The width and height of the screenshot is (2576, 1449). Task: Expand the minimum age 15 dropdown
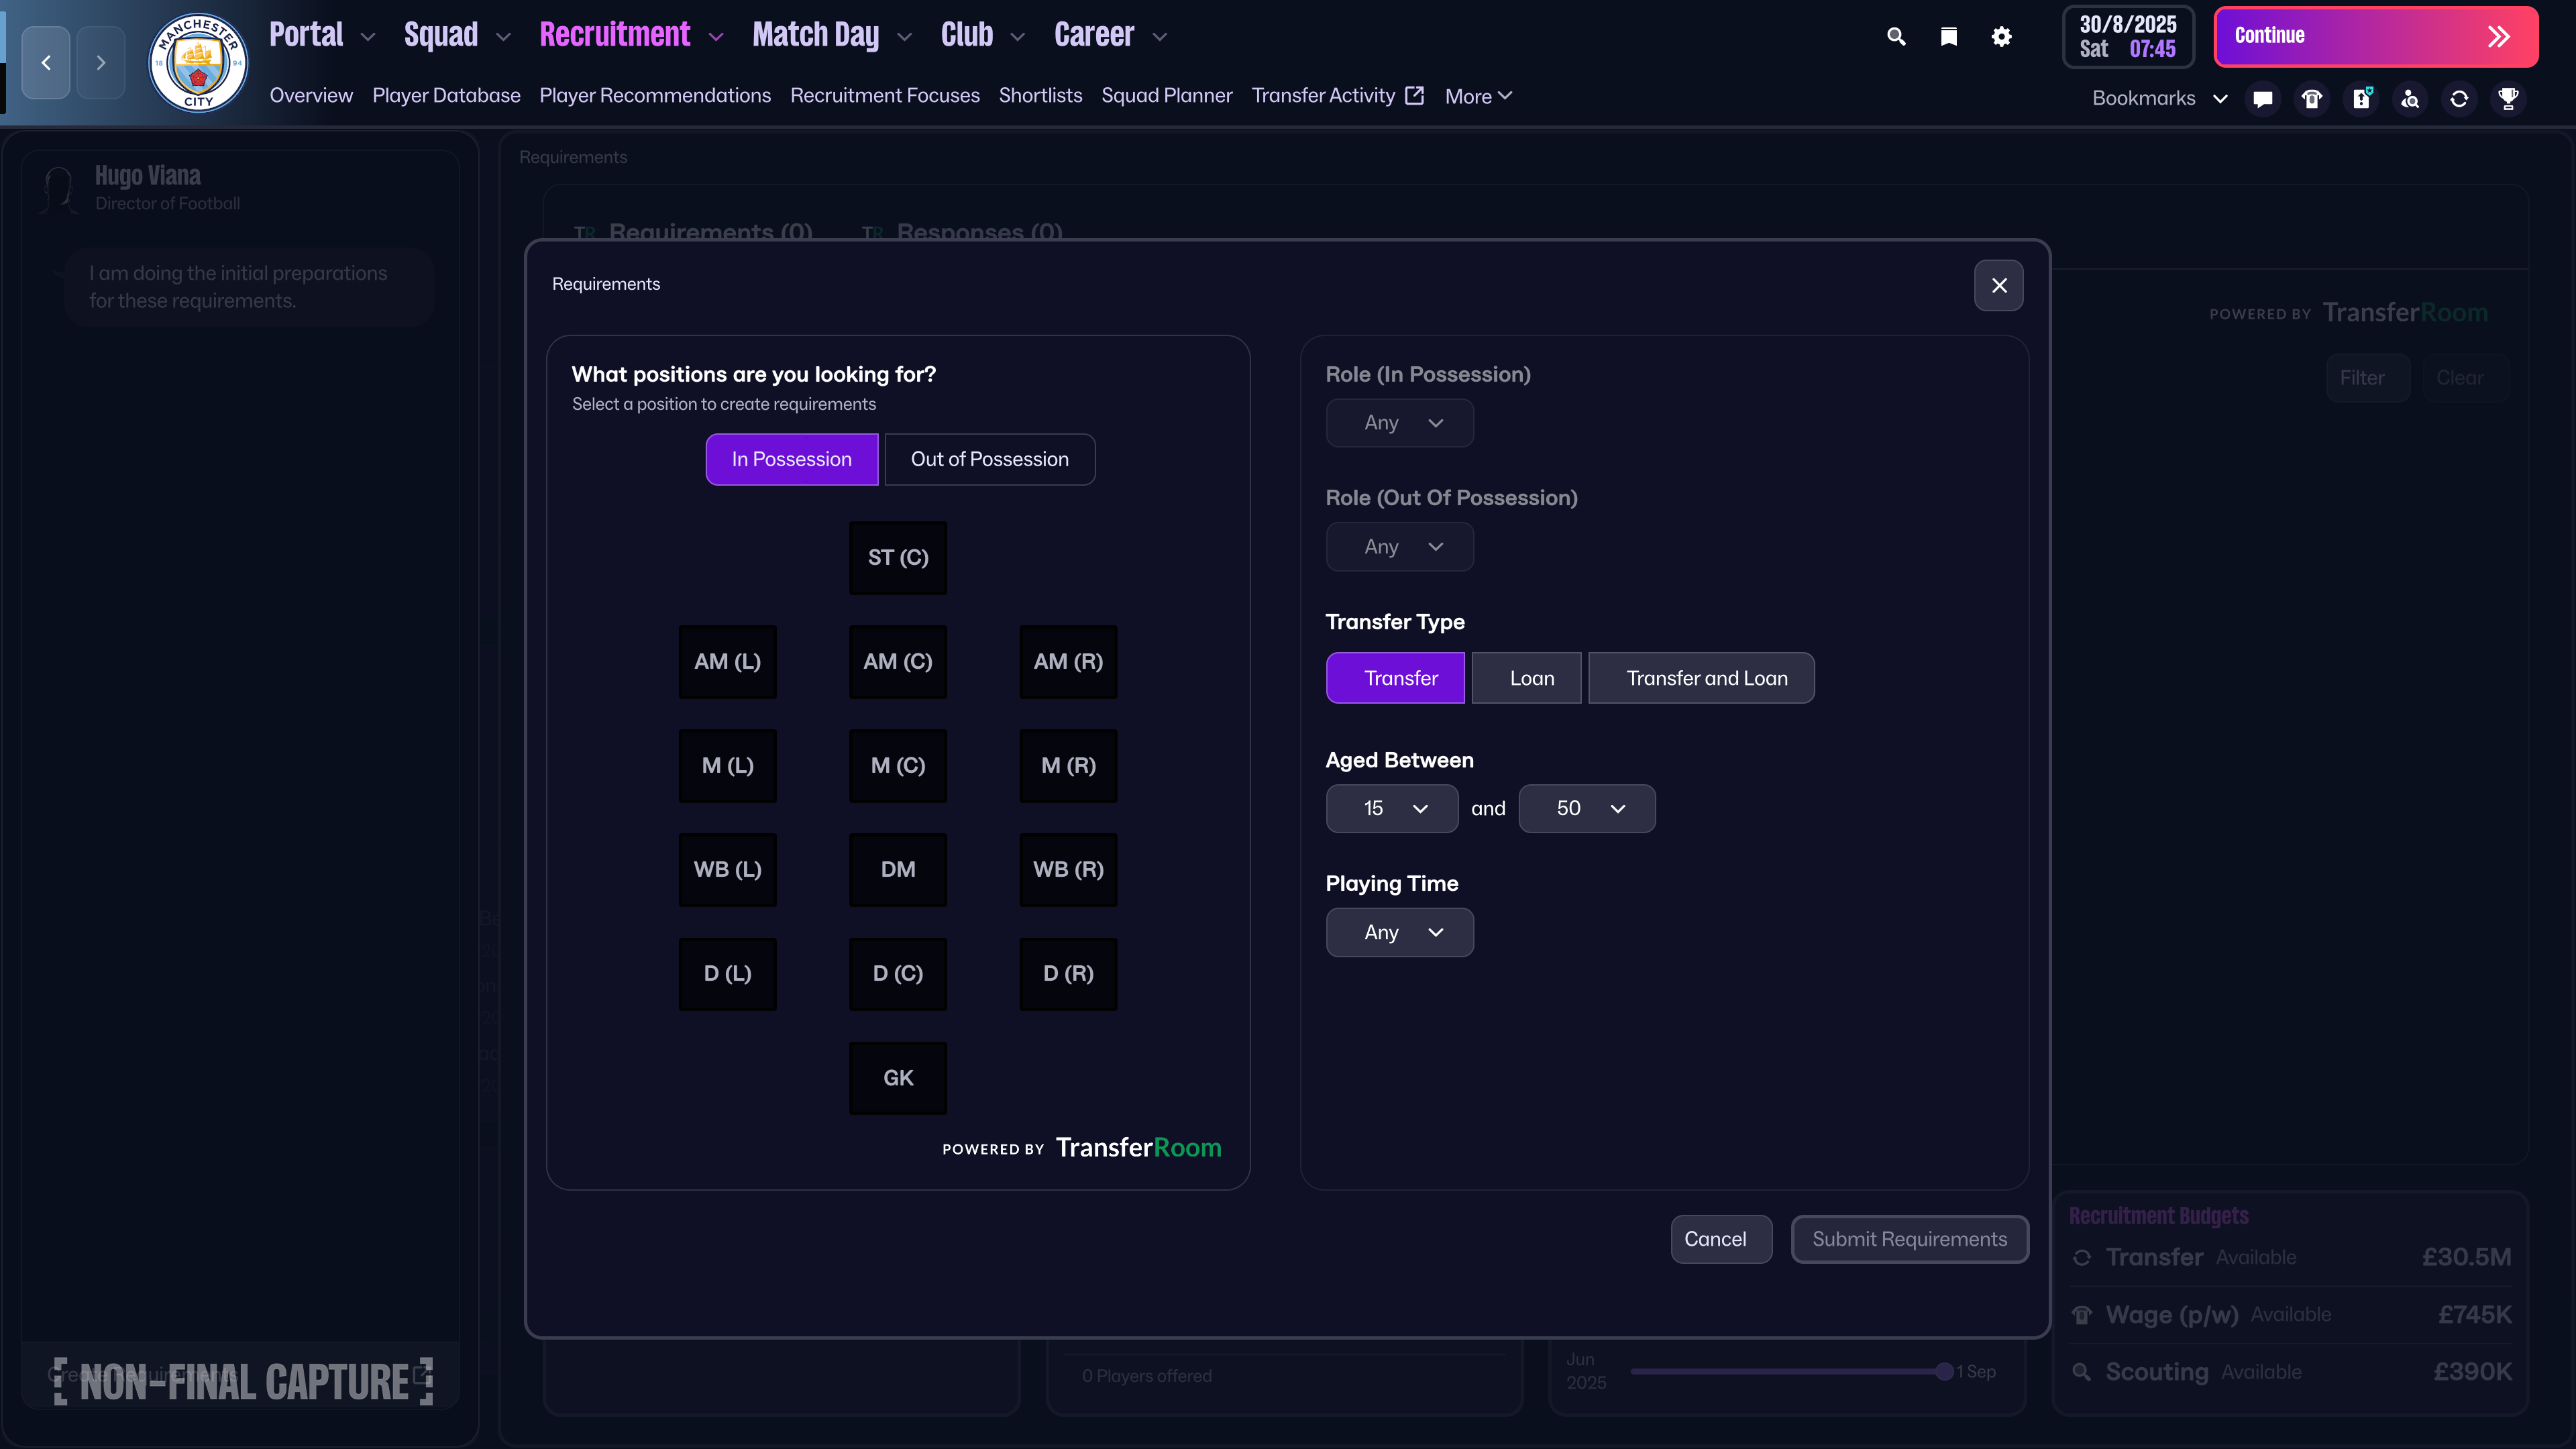pyautogui.click(x=1392, y=808)
